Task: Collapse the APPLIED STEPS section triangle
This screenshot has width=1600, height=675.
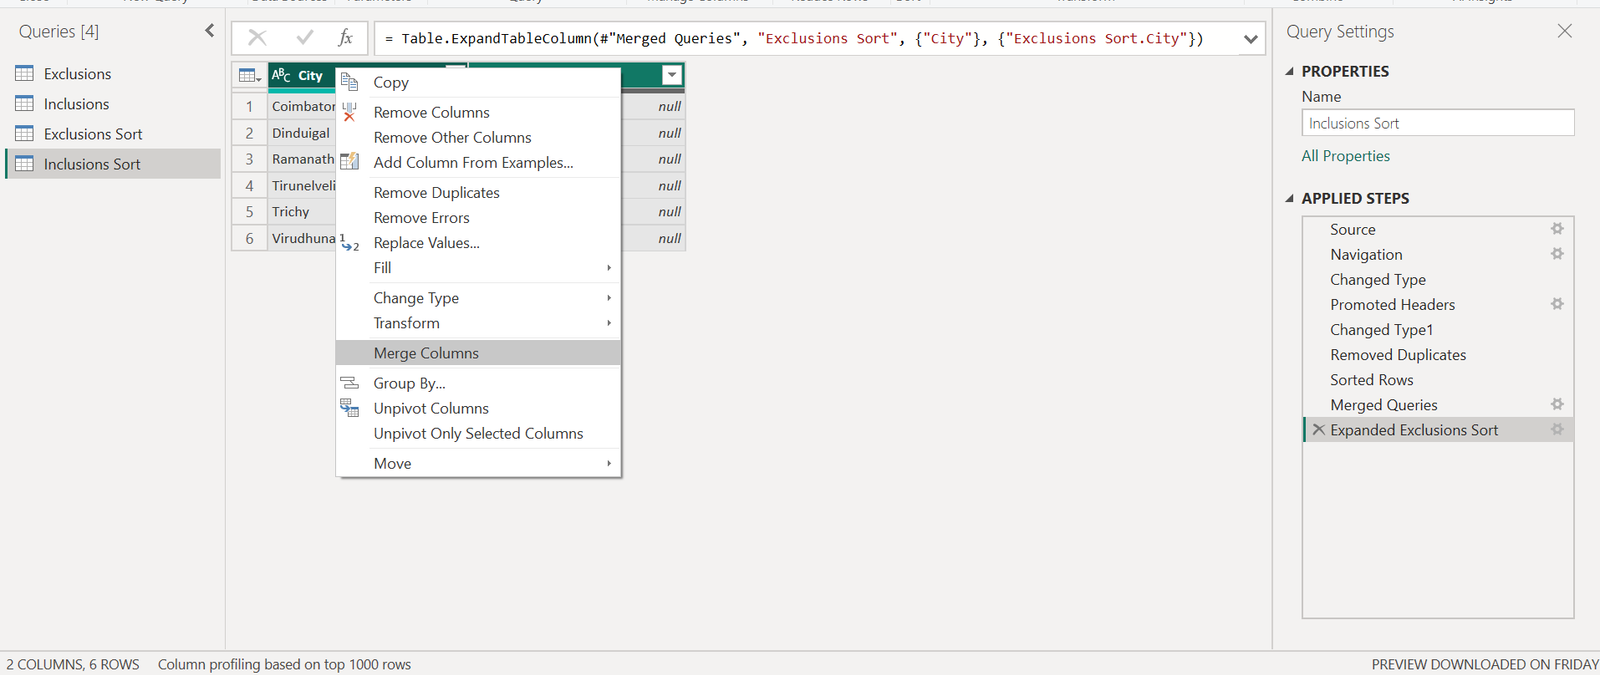Action: tap(1289, 198)
